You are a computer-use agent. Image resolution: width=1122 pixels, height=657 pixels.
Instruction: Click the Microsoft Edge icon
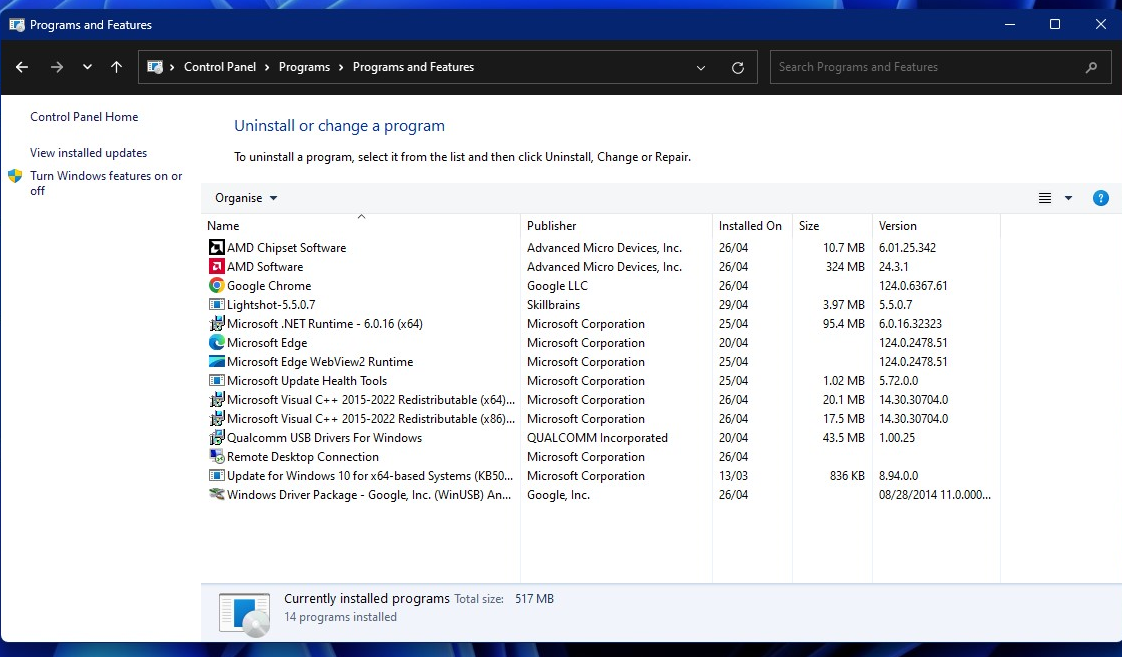coord(216,342)
